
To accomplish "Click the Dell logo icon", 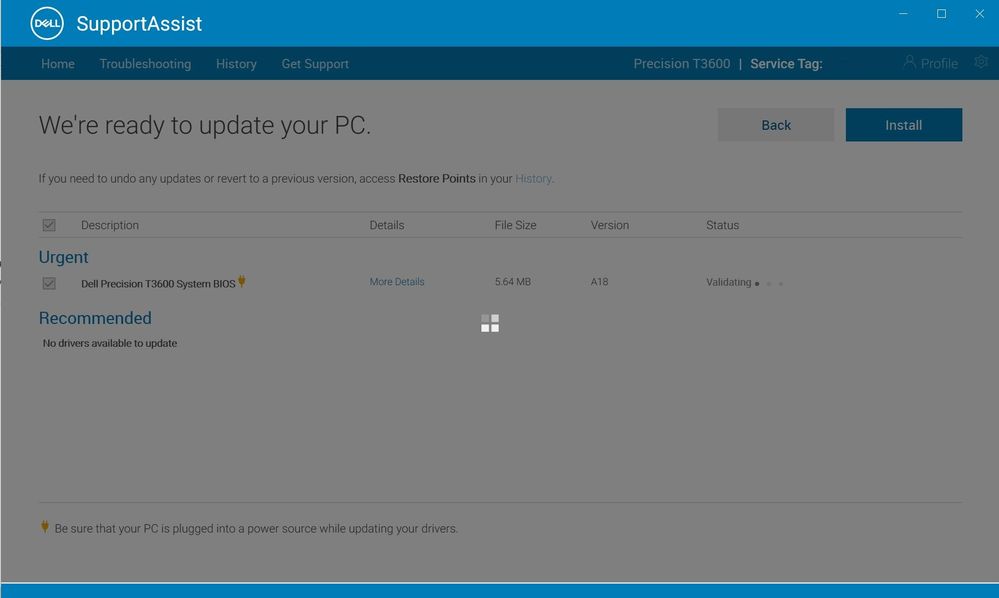I will pos(47,24).
